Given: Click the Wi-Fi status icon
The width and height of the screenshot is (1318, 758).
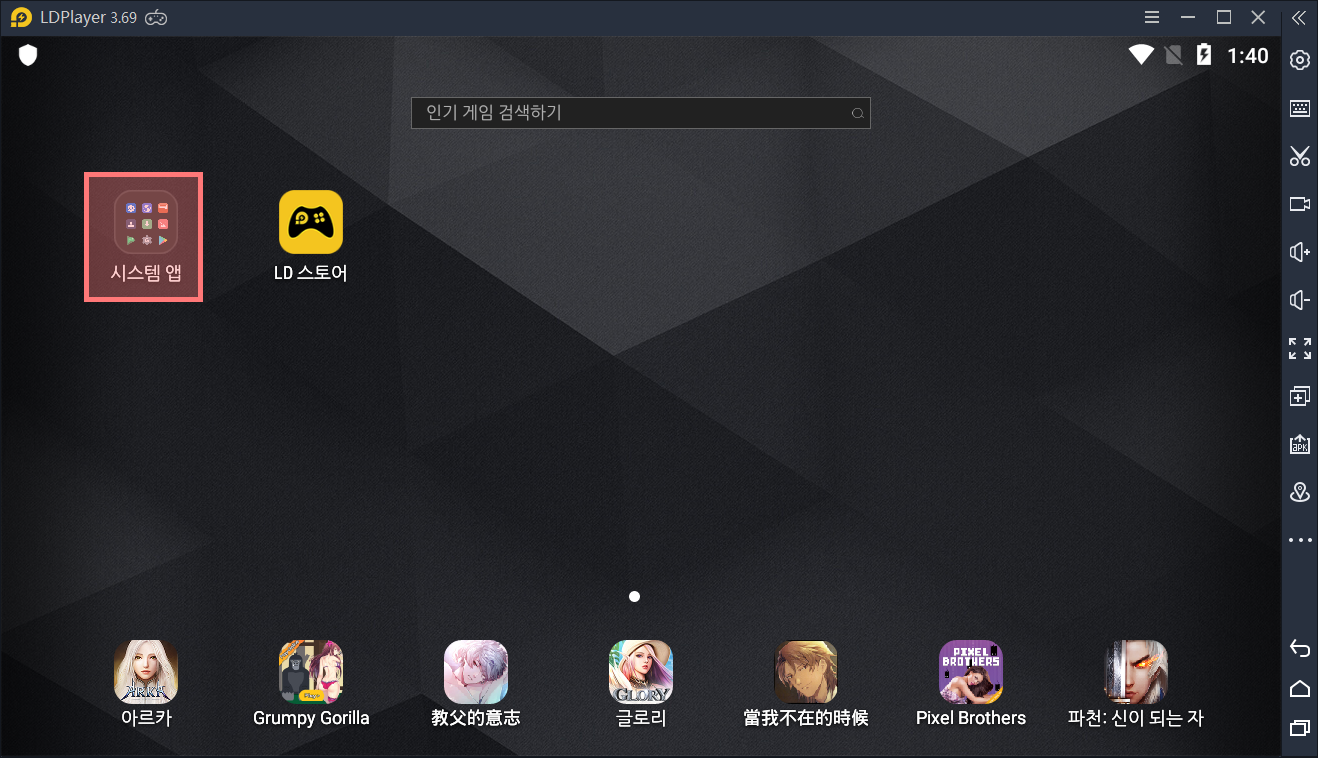Looking at the screenshot, I should [1141, 55].
